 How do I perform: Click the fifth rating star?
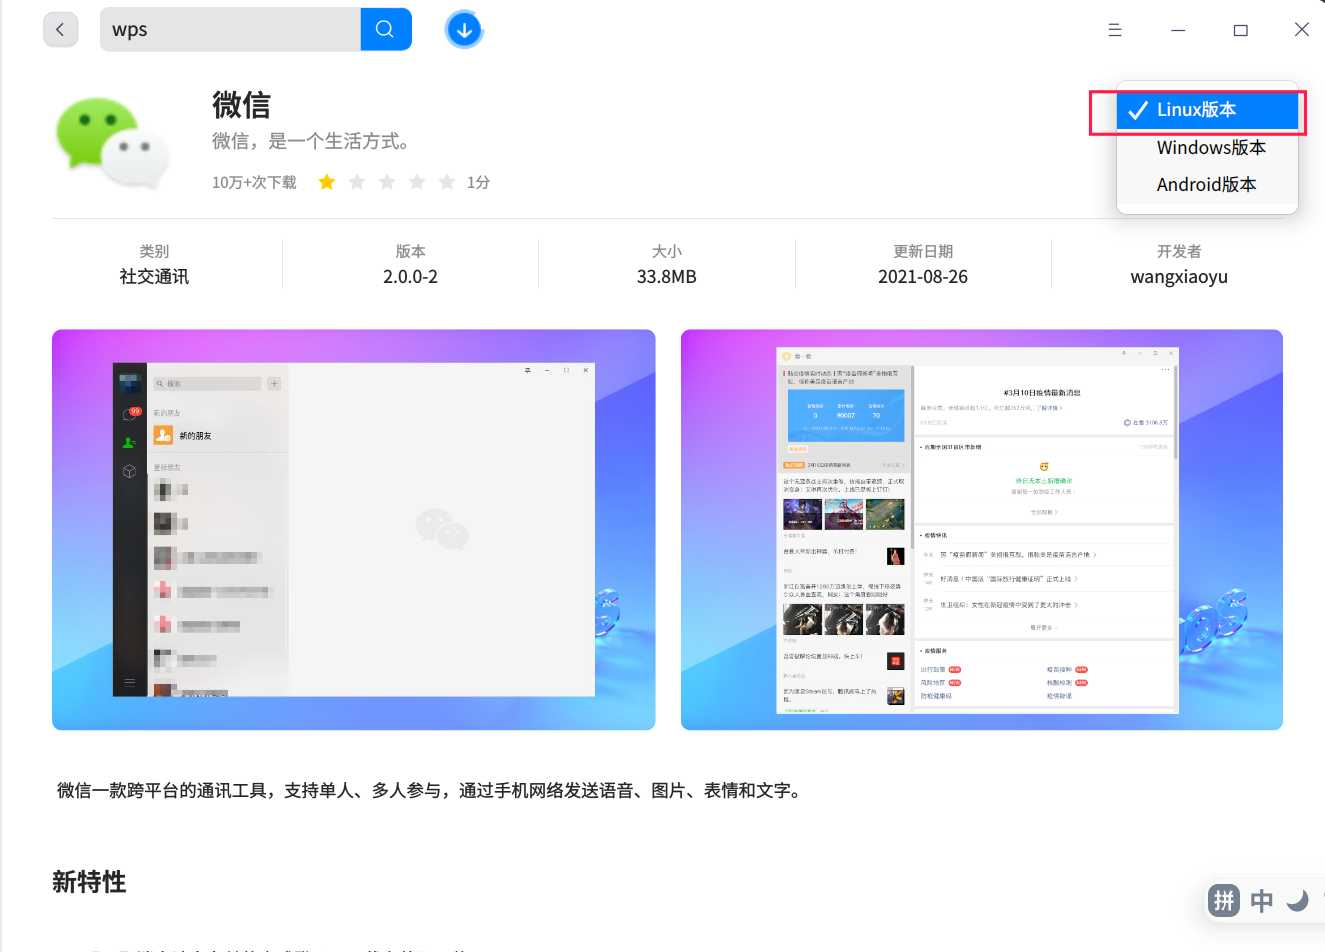447,182
